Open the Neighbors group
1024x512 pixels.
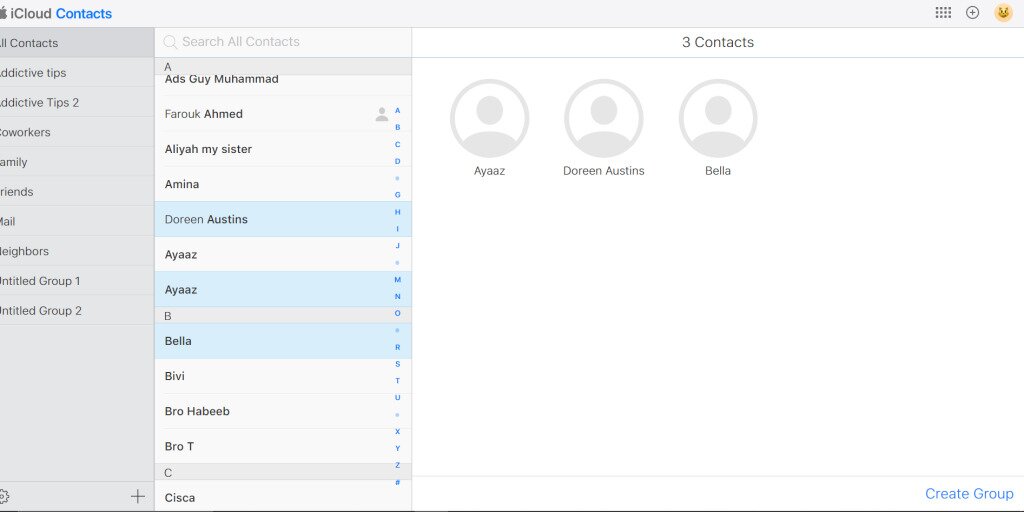tap(77, 251)
